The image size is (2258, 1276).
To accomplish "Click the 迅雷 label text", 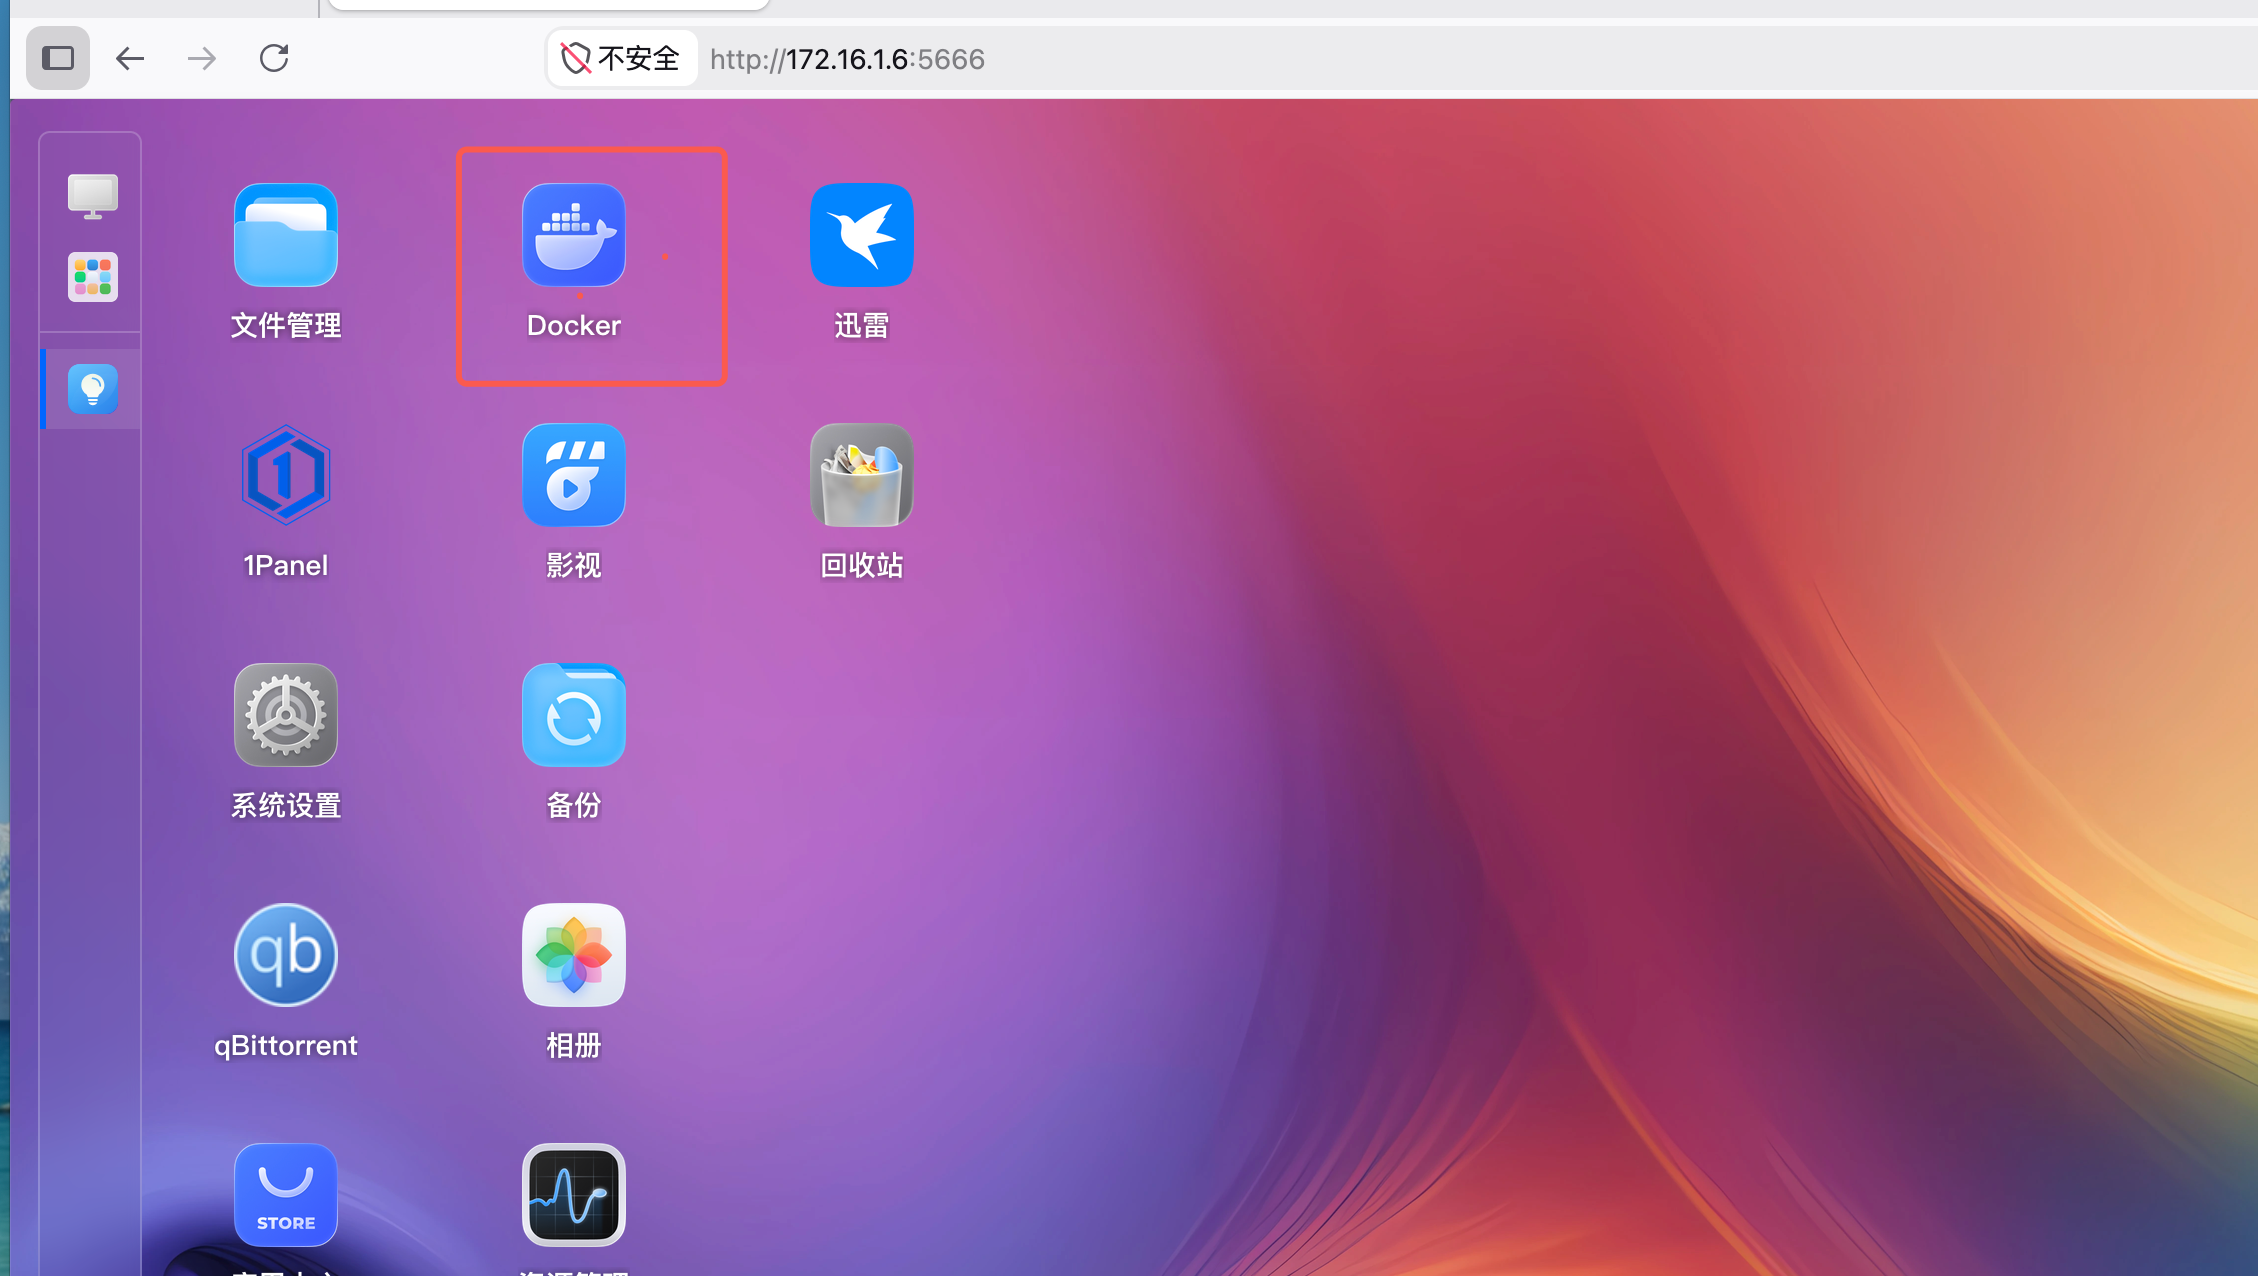I will click(x=862, y=326).
